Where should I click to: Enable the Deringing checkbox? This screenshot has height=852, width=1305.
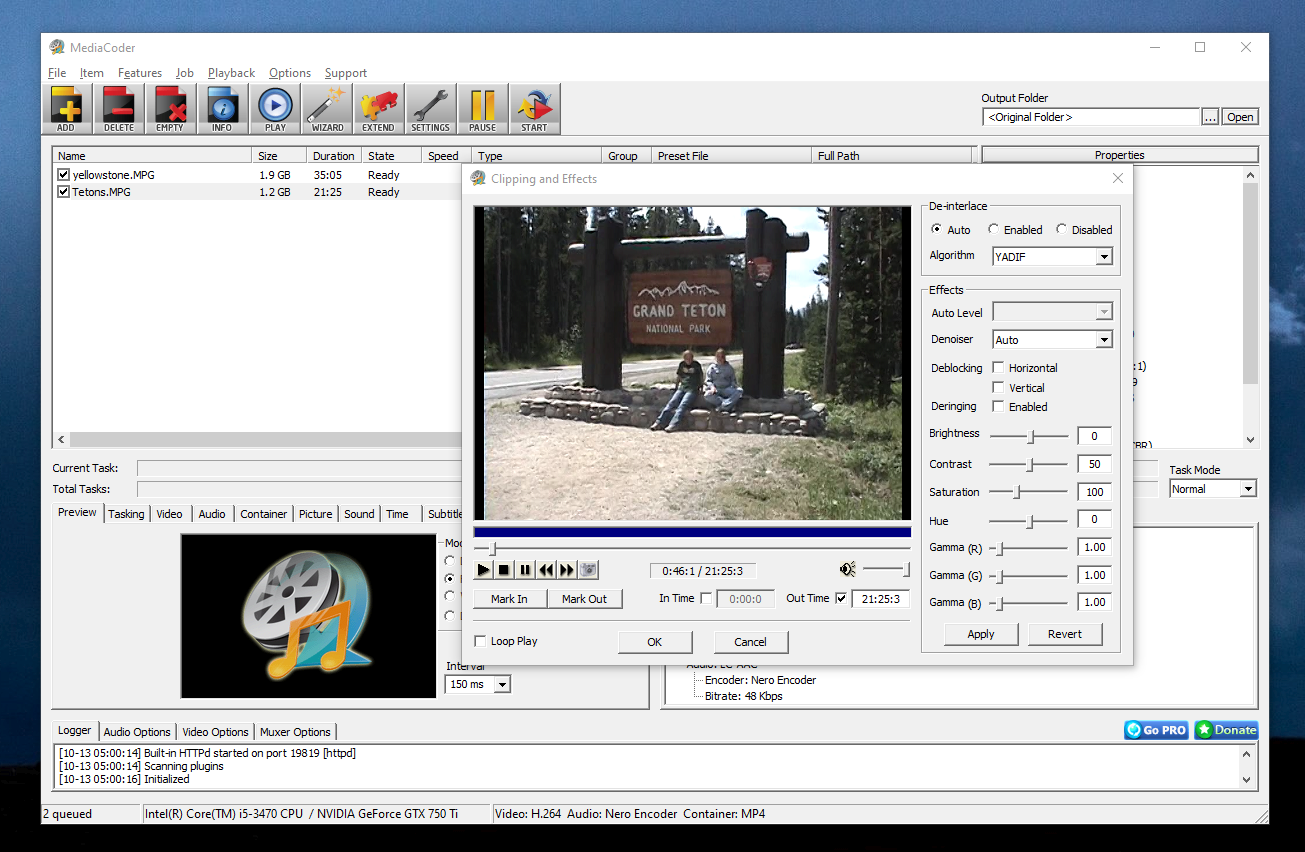(998, 406)
